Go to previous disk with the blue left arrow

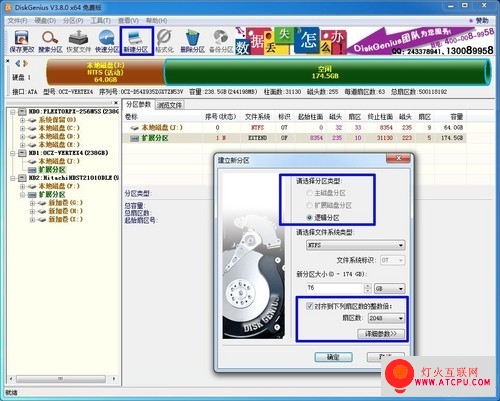[18, 63]
